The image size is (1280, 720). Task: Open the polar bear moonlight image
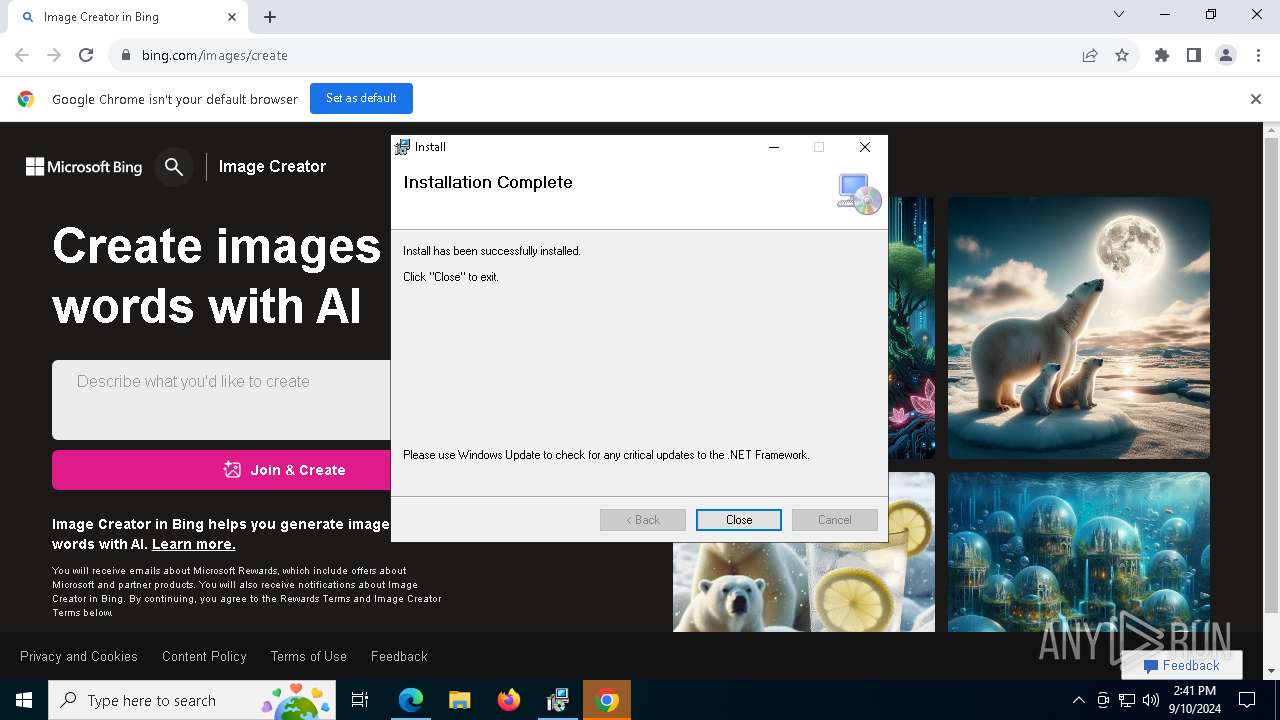pos(1079,328)
